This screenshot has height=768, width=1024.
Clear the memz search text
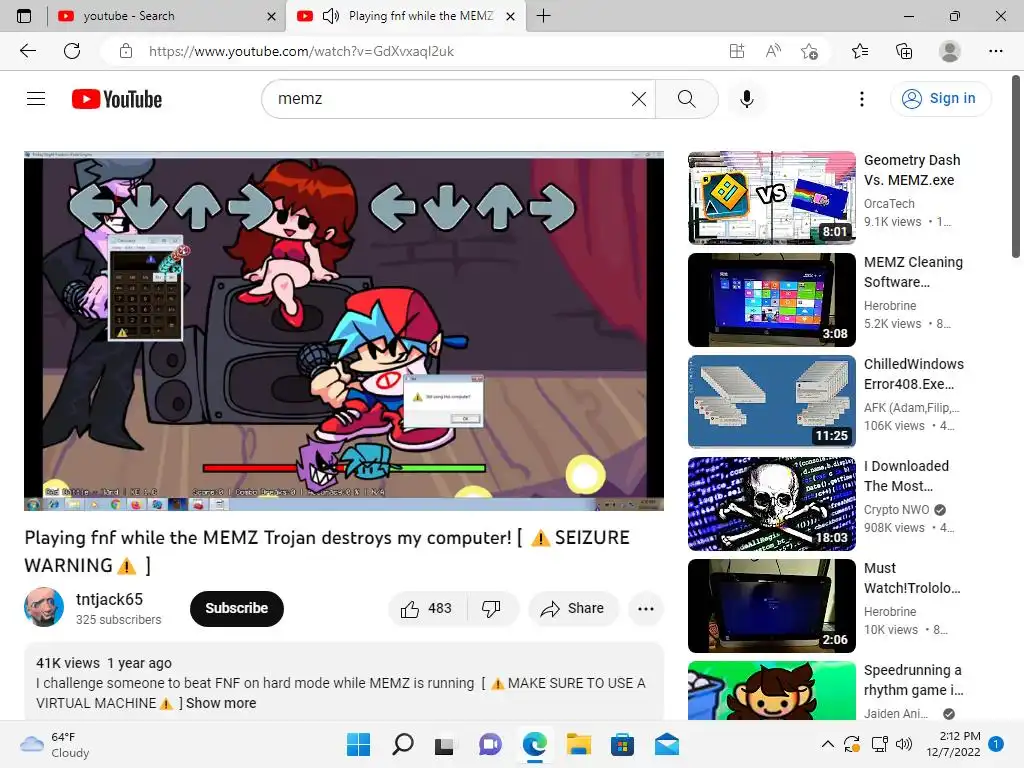coord(639,99)
